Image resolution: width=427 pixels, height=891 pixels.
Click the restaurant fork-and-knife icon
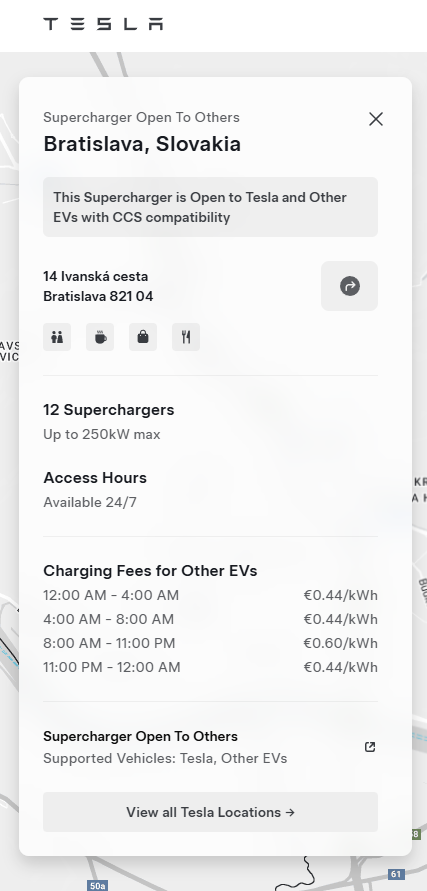click(186, 338)
